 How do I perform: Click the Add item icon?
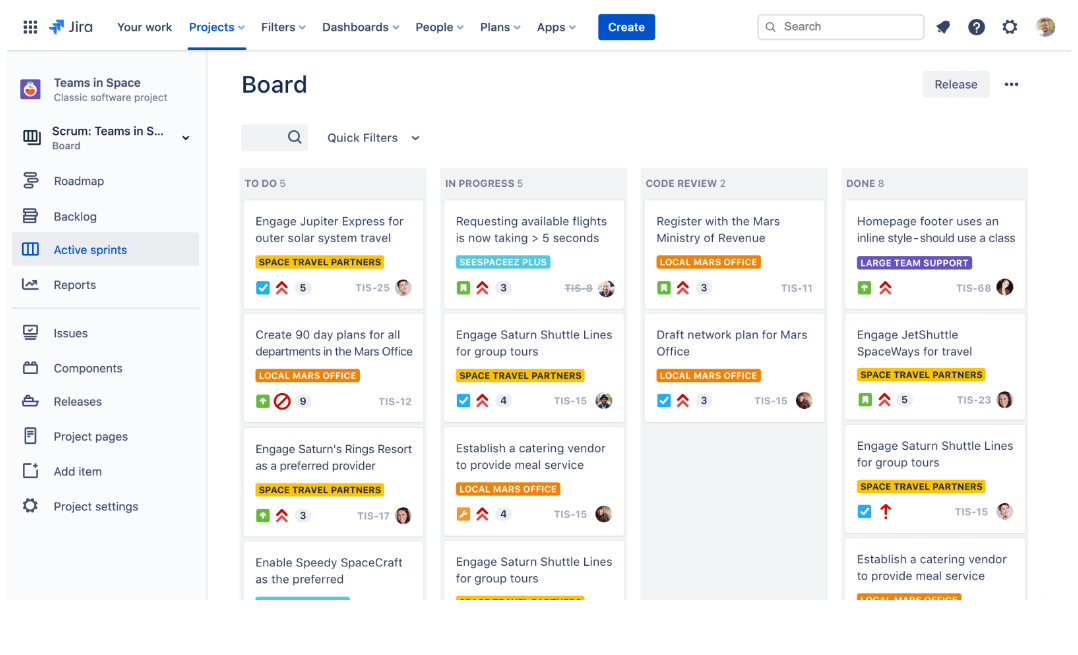click(x=30, y=471)
